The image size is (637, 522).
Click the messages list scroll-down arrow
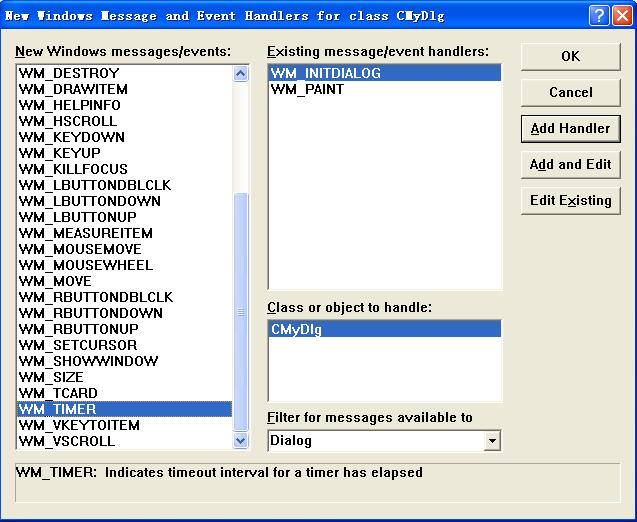pyautogui.click(x=240, y=440)
